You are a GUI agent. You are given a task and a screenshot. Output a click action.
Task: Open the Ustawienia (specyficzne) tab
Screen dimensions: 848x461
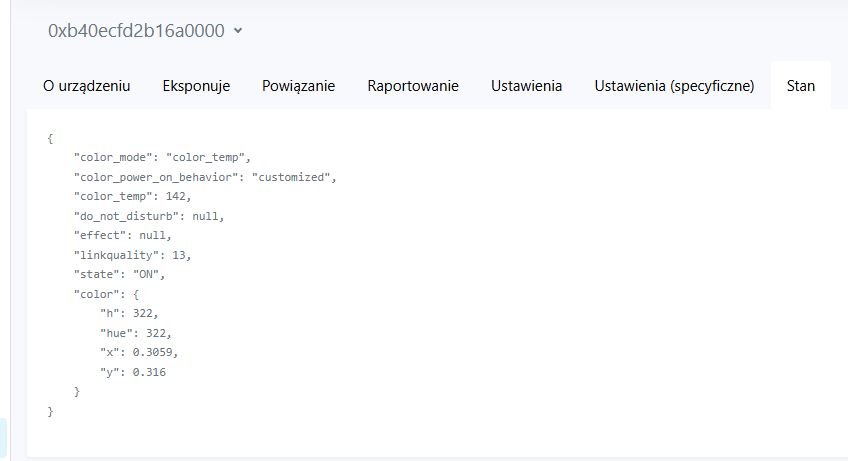point(674,86)
